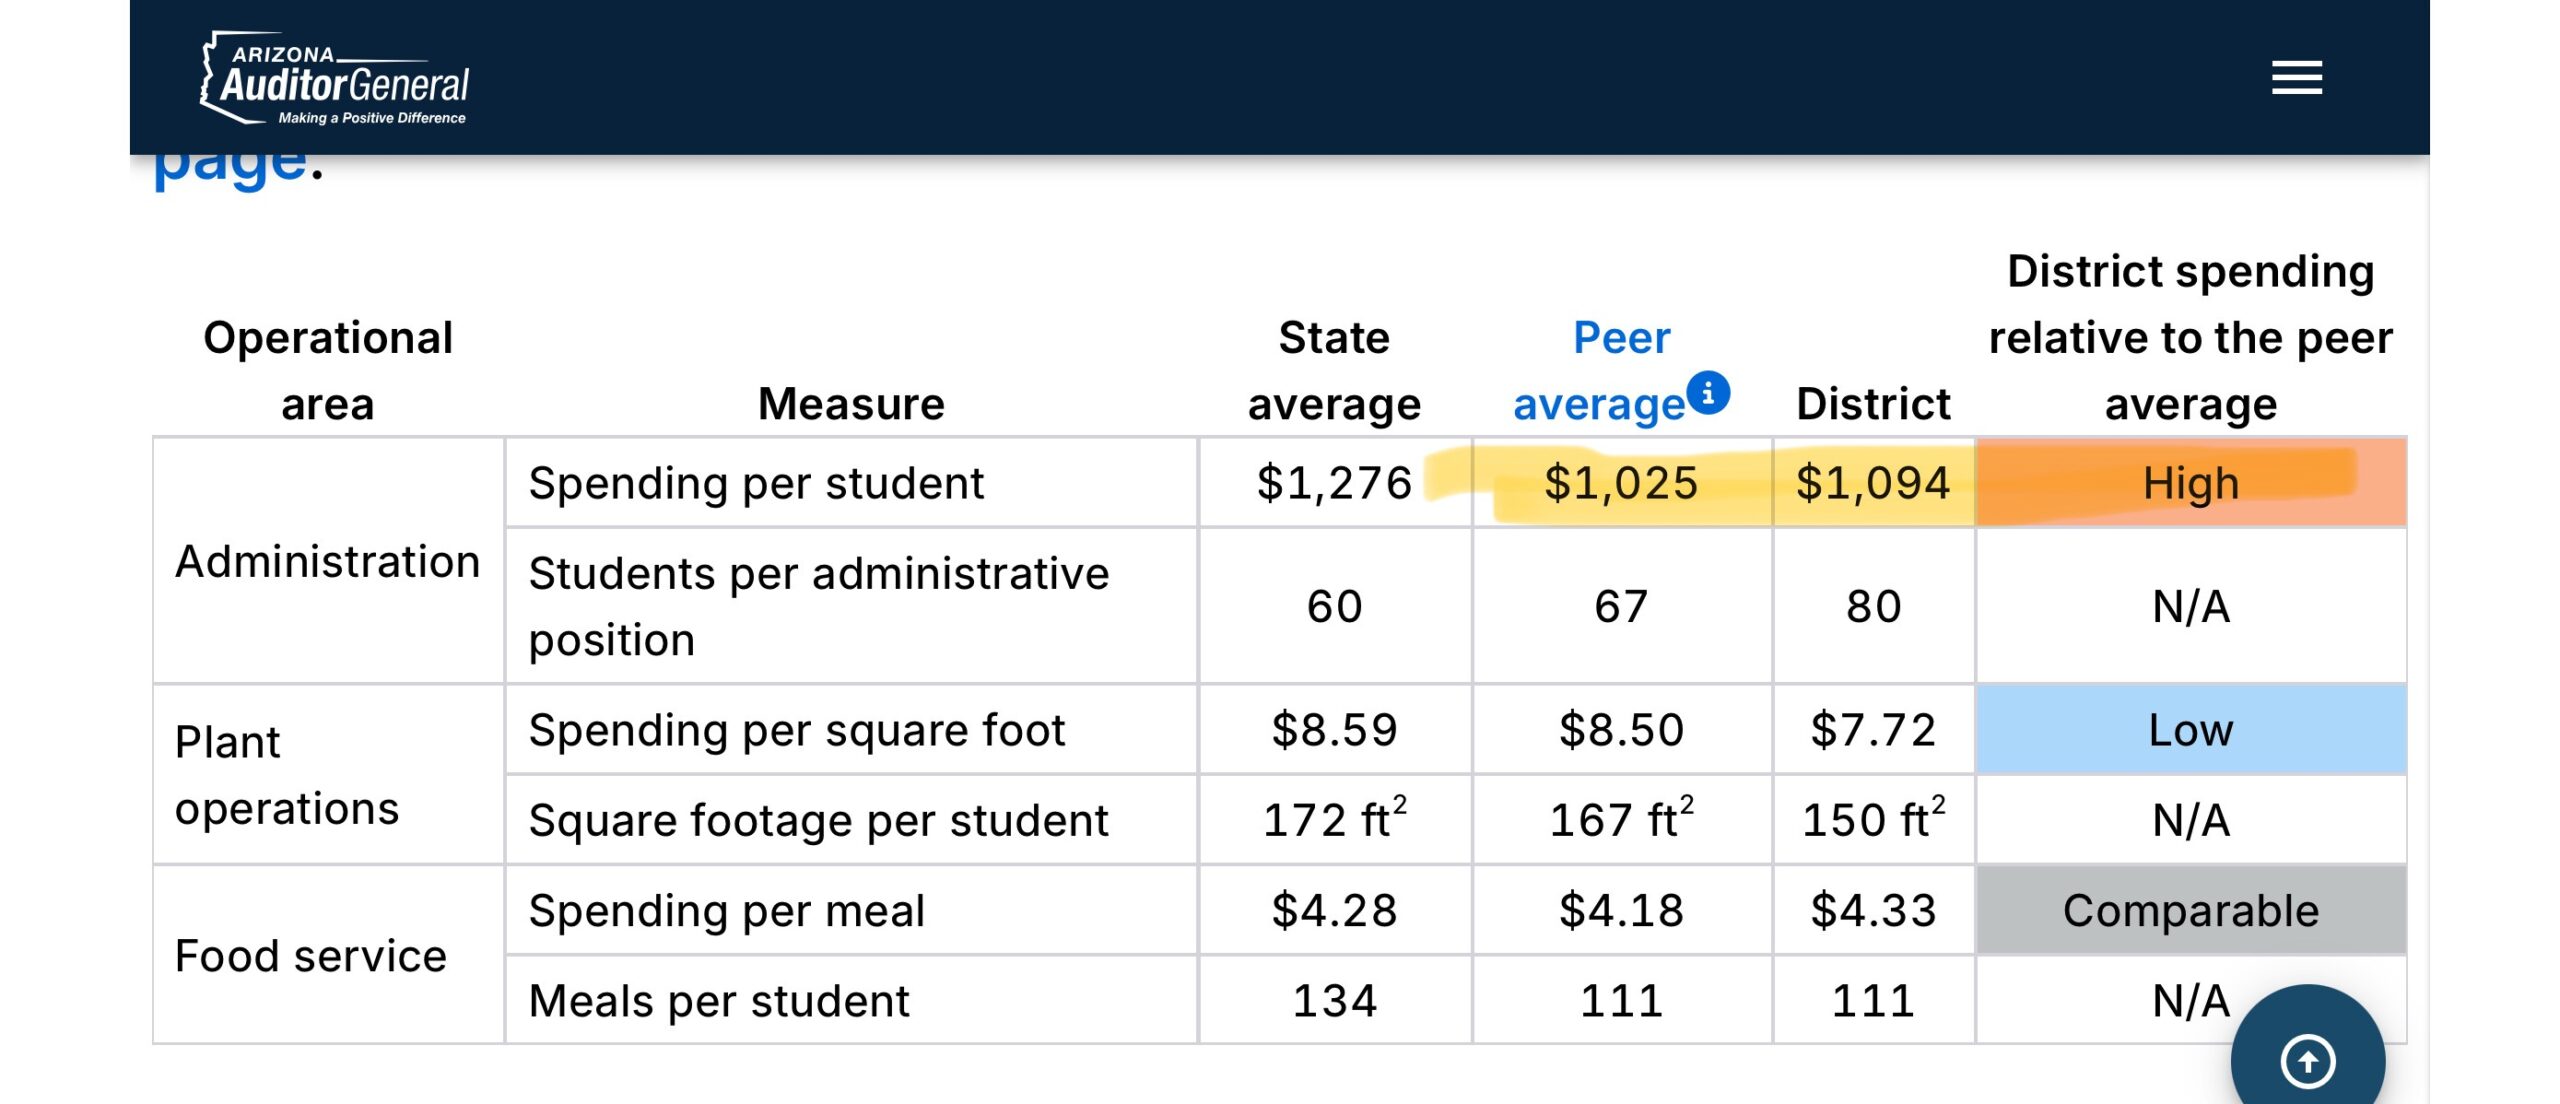Click the district value $1,094

click(1873, 483)
